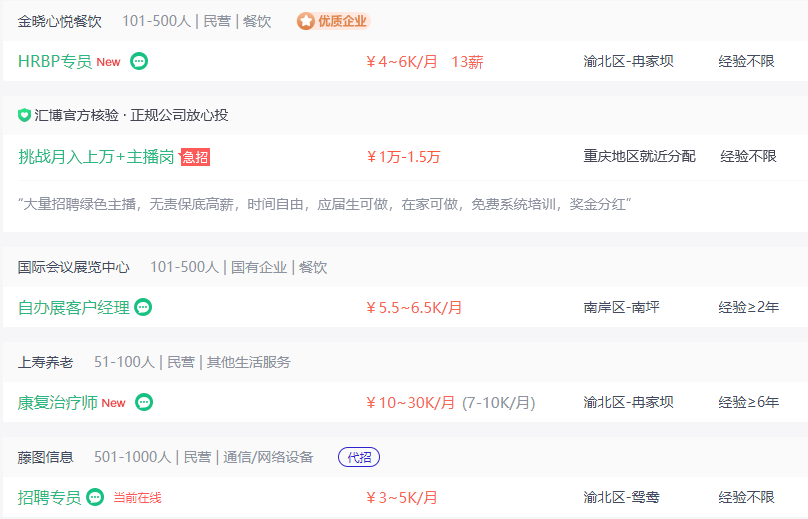The height and width of the screenshot is (519, 808).
Task: Open 康复治疗师 job listing
Action: point(58,403)
